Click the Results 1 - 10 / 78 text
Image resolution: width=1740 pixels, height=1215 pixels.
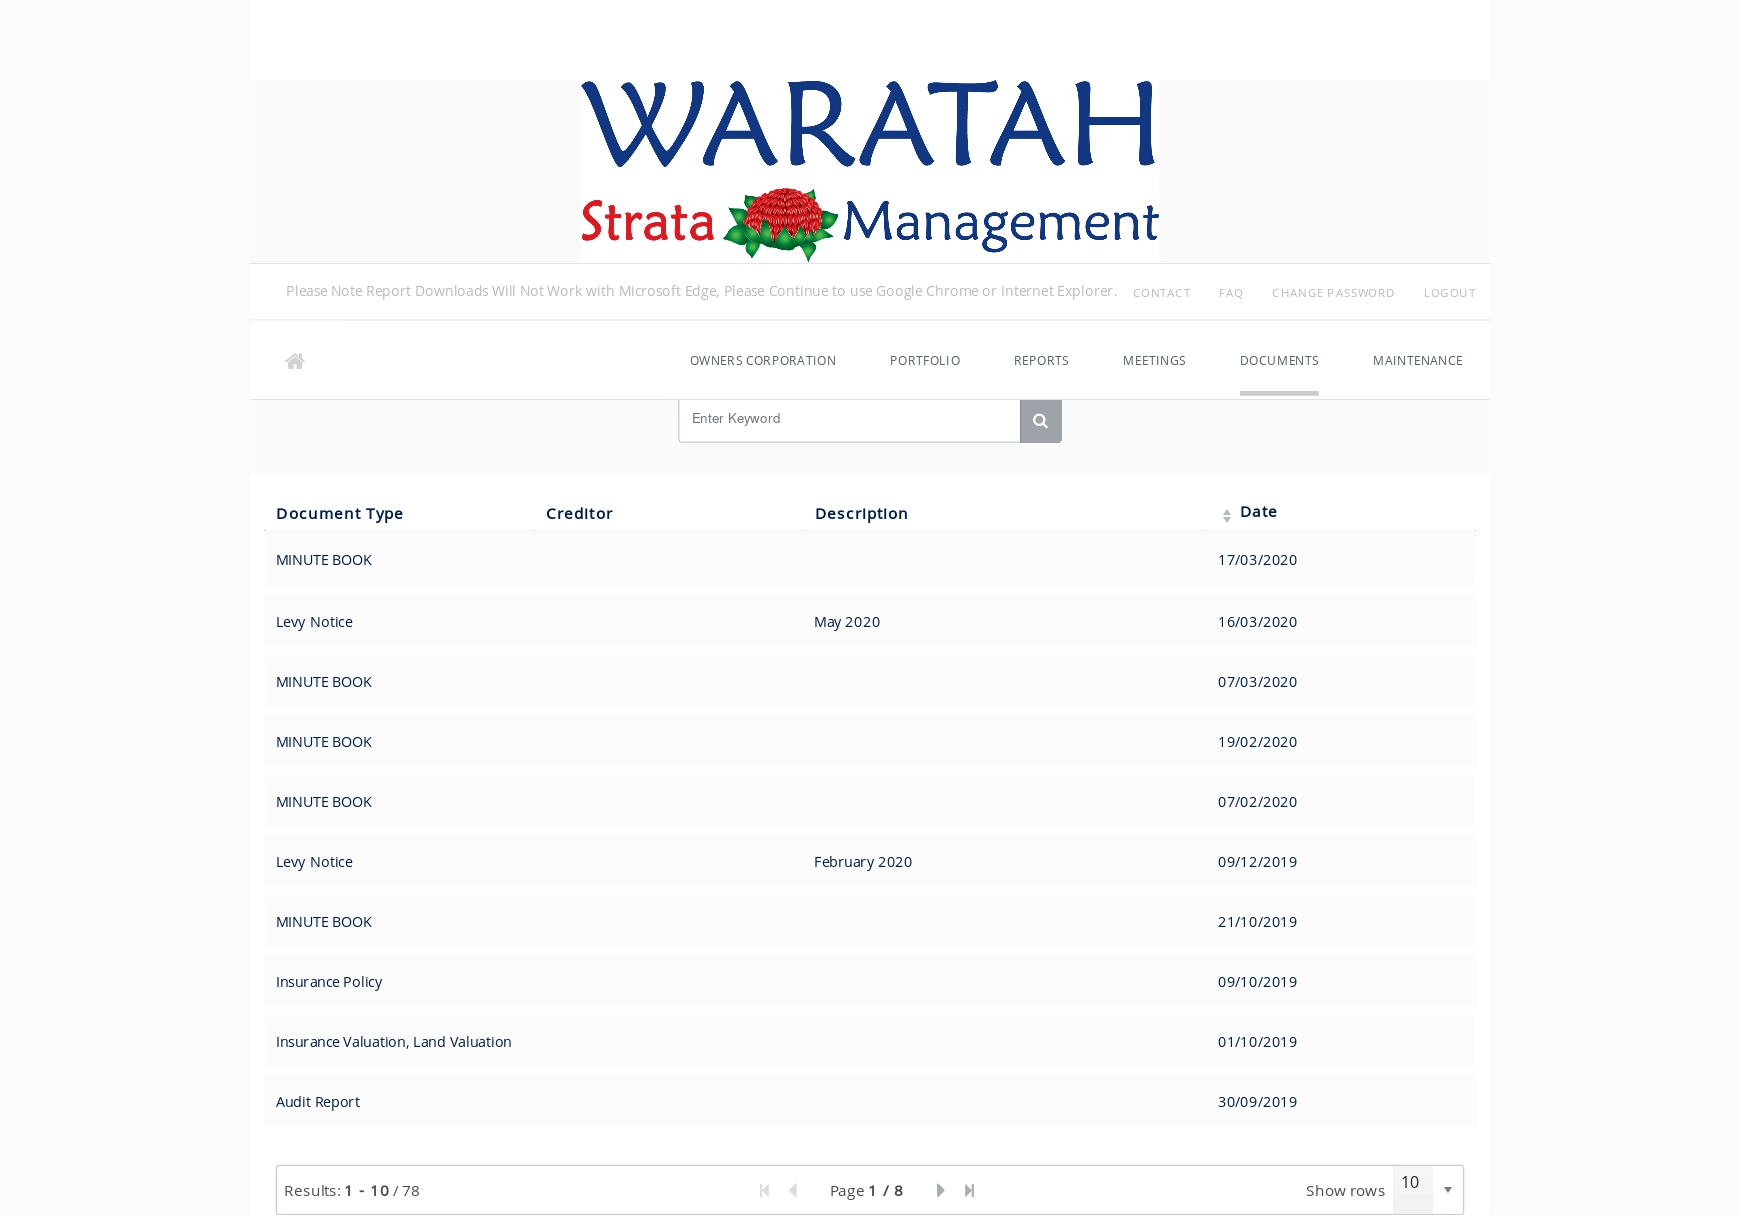point(352,1190)
